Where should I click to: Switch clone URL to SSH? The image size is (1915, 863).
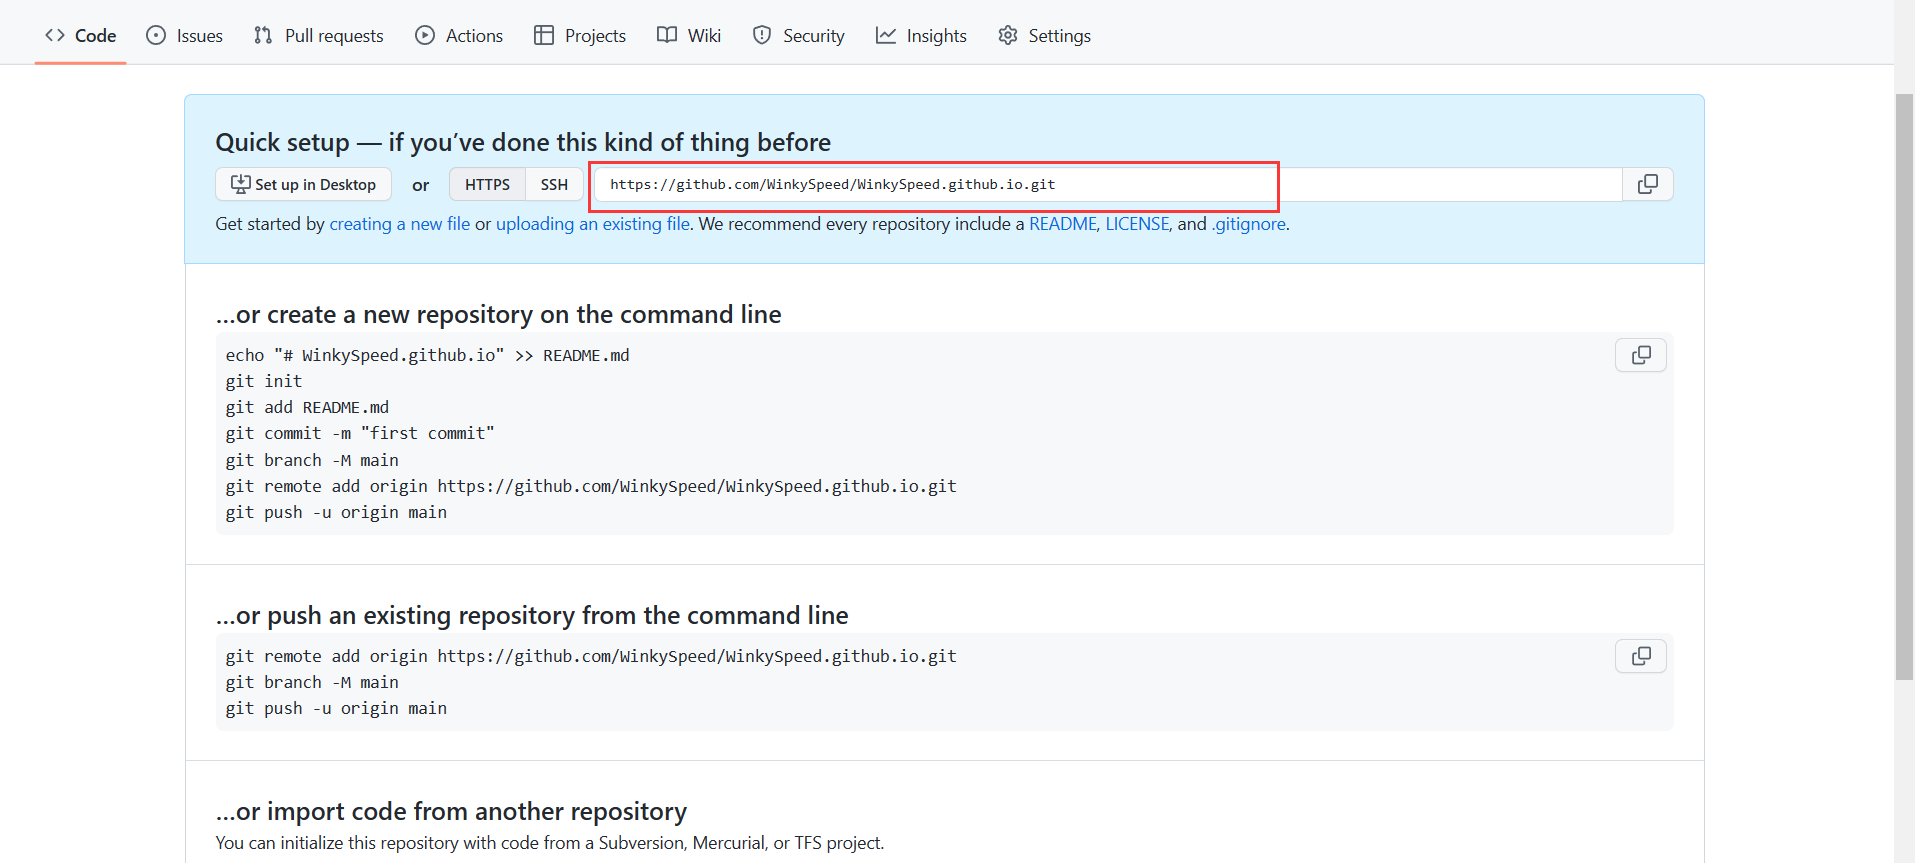tap(554, 184)
